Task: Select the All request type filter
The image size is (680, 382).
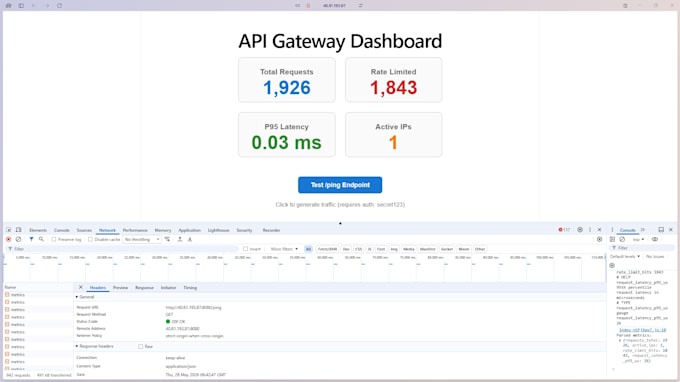Action: [308, 249]
